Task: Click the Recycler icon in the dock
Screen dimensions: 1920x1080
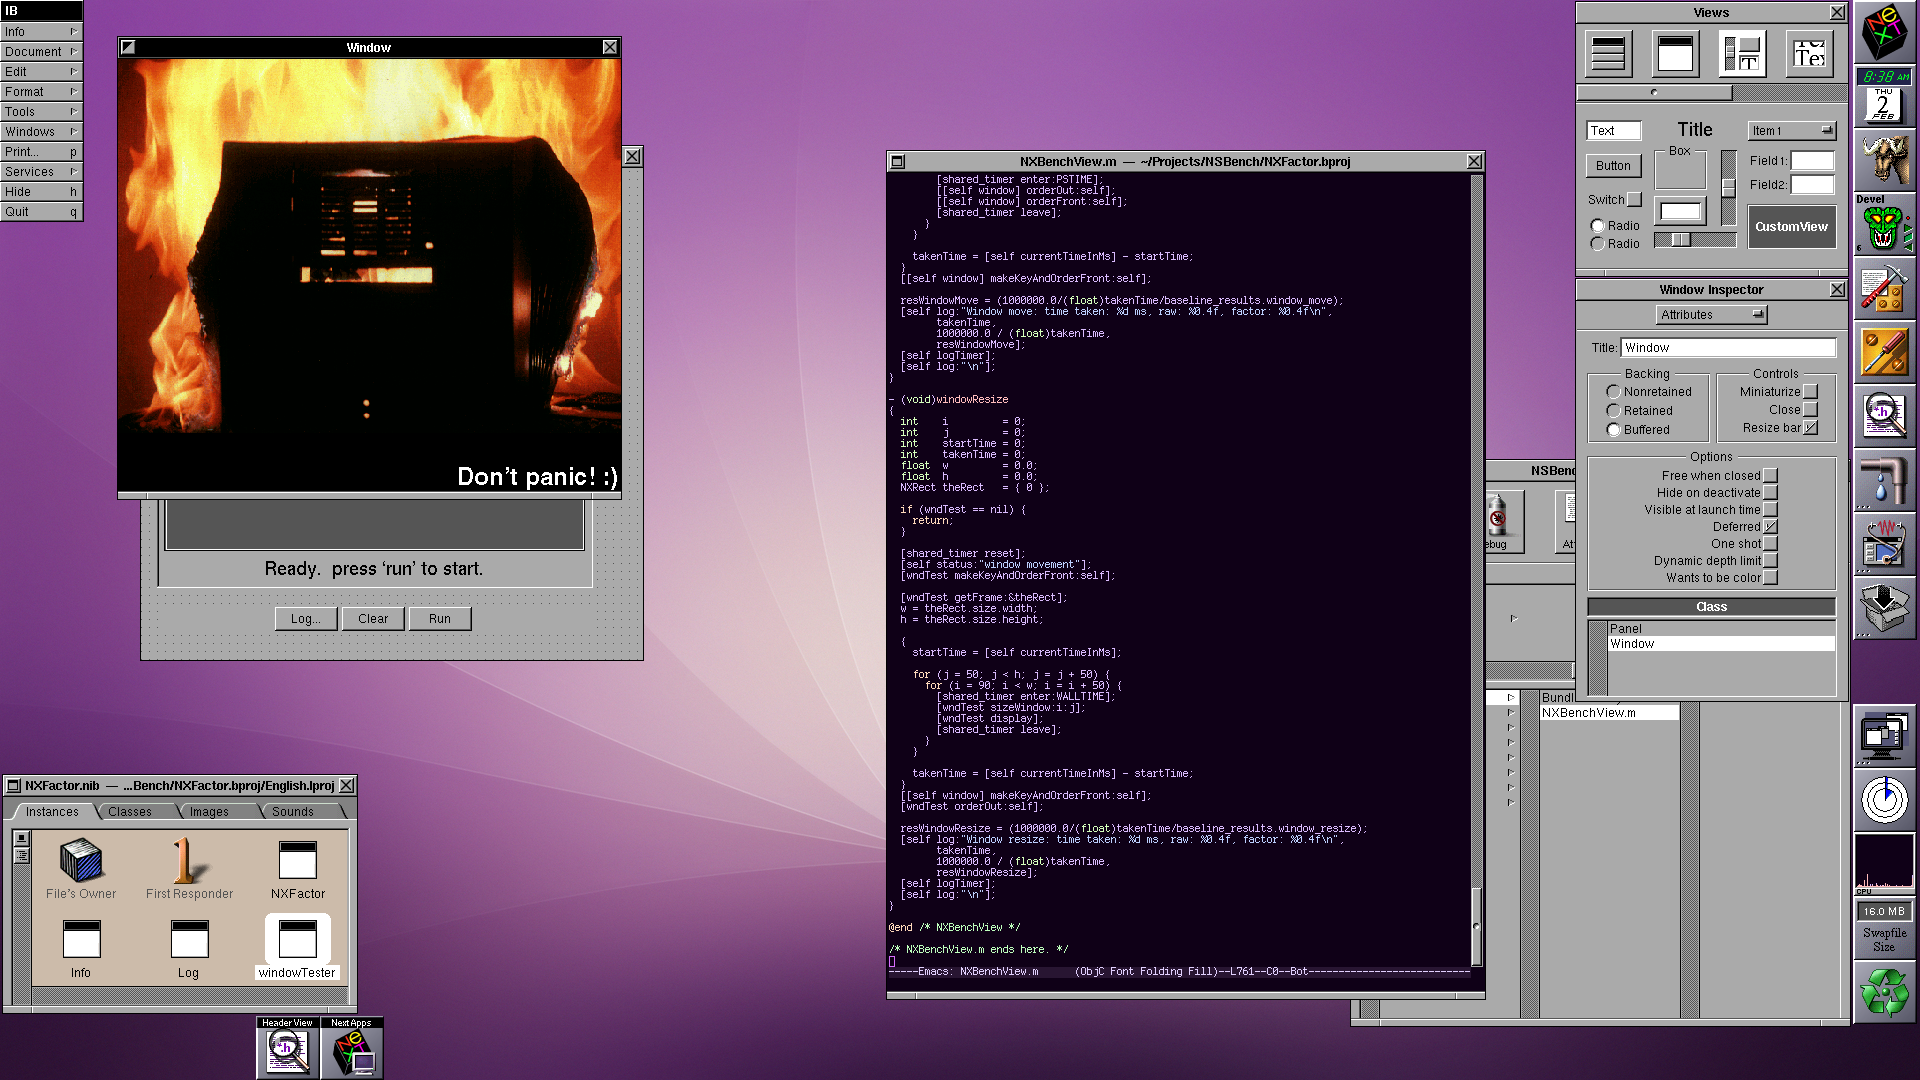Action: [1884, 993]
